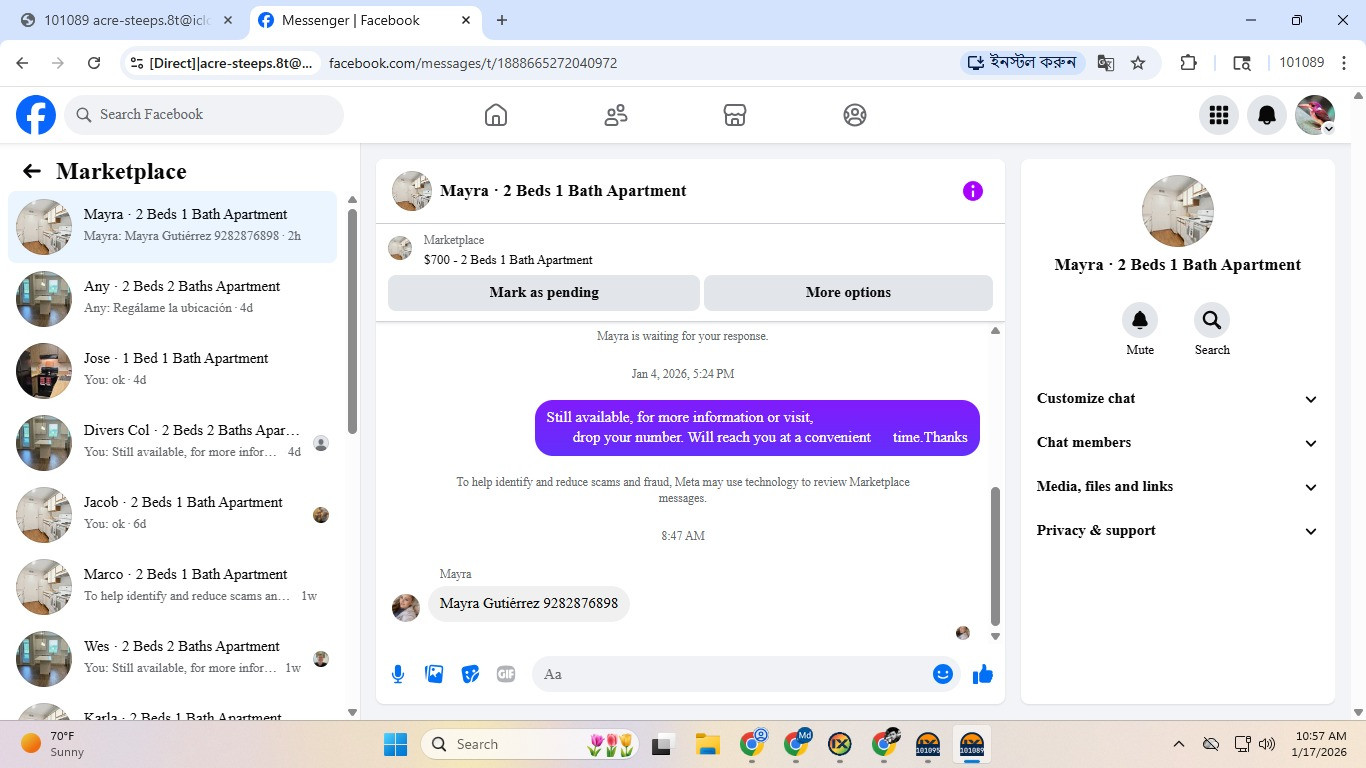Open the notifications bell
This screenshot has width=1366, height=768.
point(1267,115)
